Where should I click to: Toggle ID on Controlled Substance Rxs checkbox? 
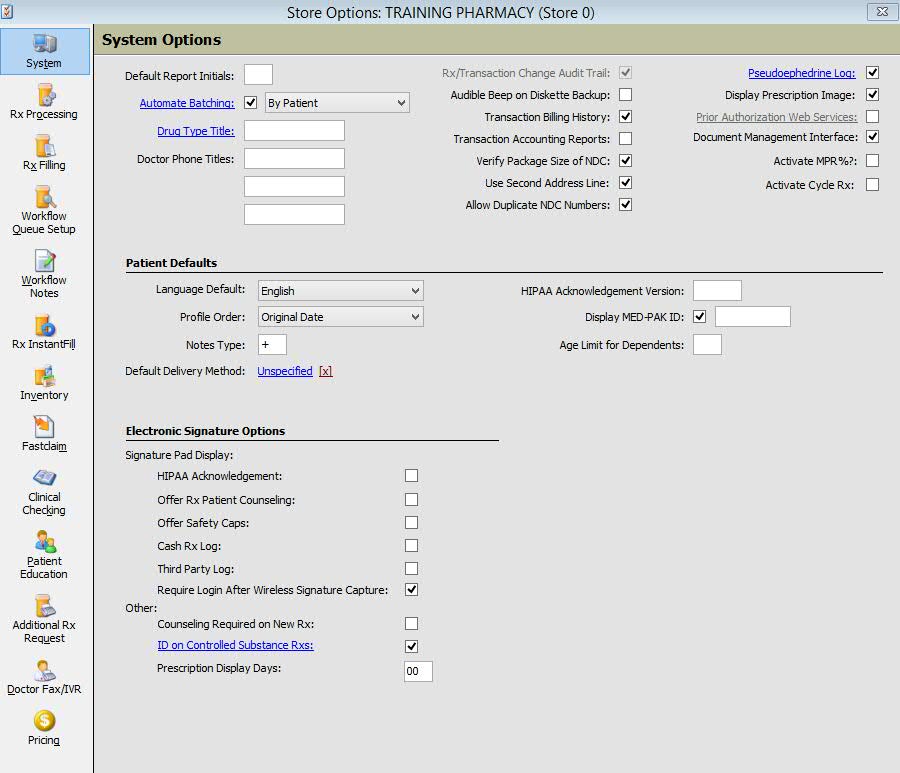pos(412,646)
